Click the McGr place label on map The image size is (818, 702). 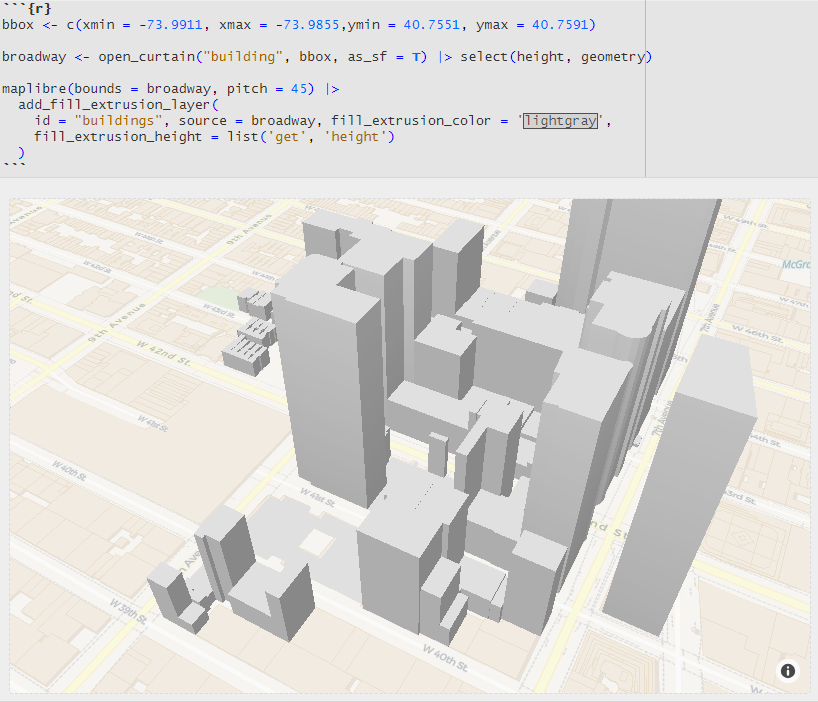(x=795, y=265)
